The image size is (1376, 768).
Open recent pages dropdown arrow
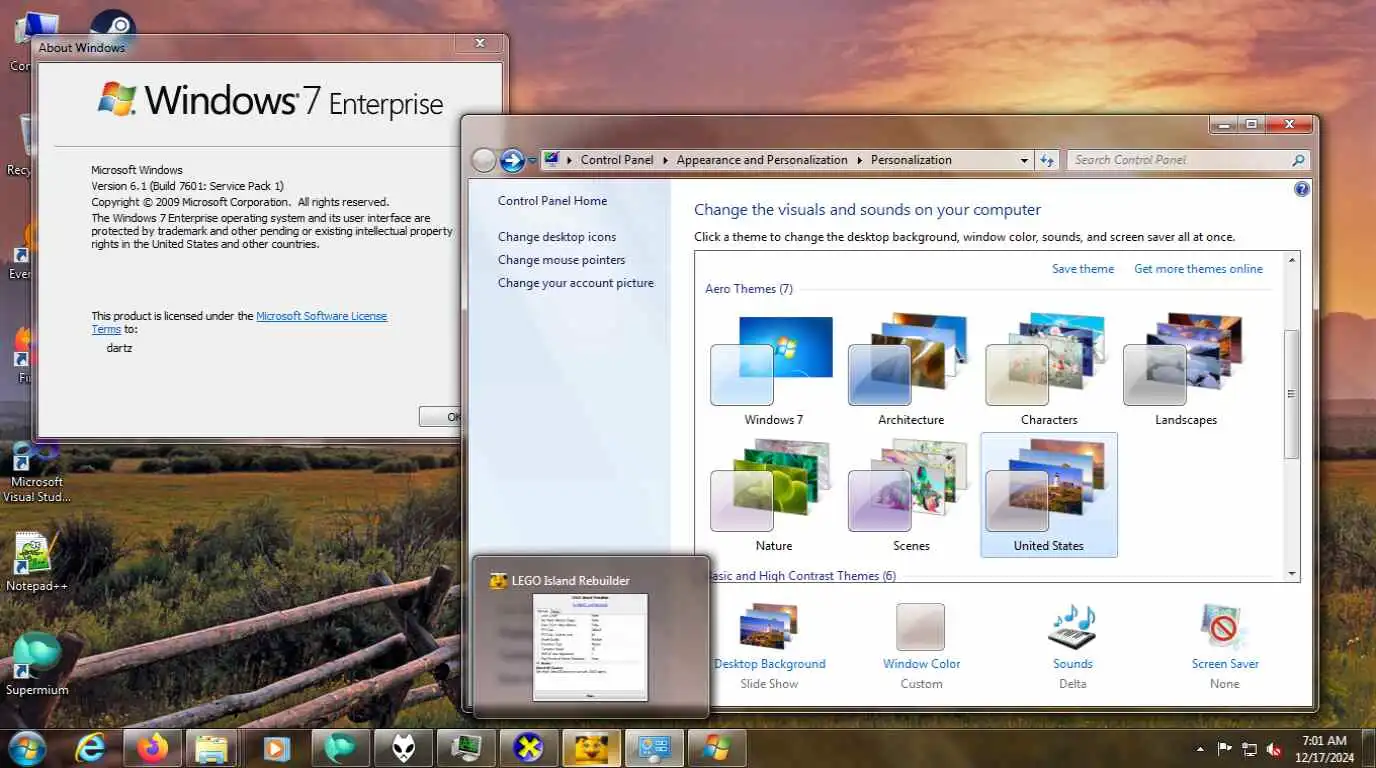(x=533, y=160)
